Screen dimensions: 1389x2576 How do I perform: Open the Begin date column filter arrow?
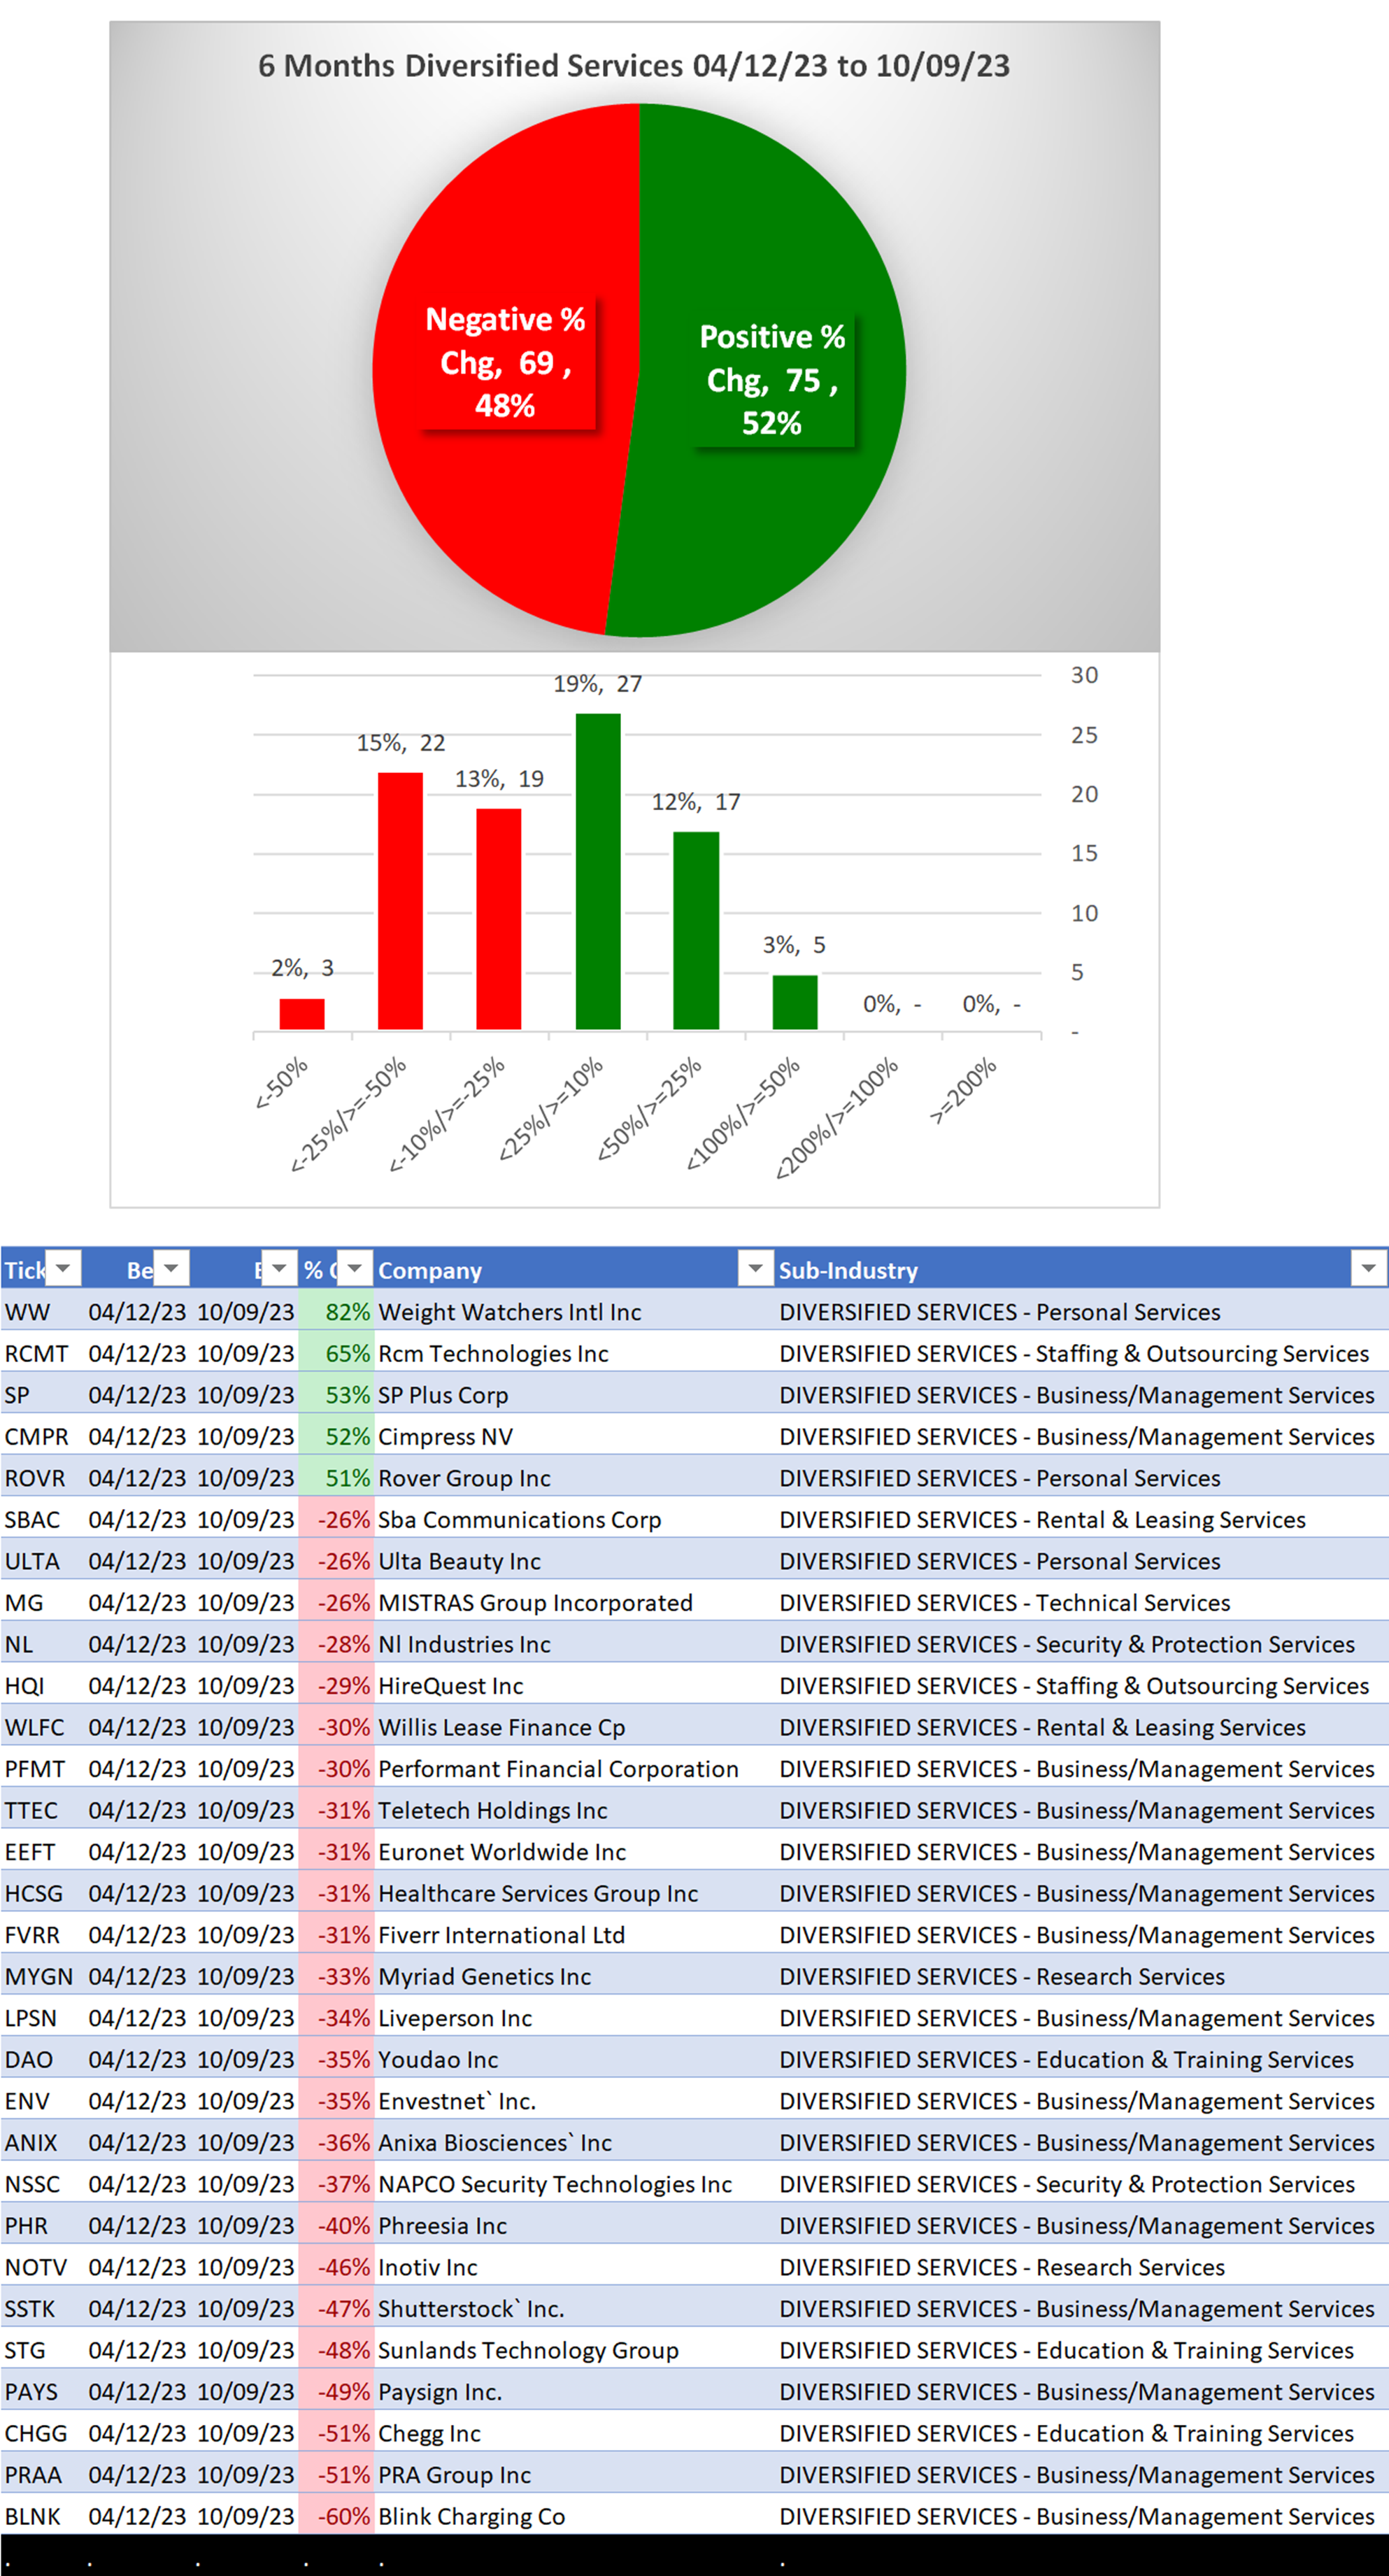171,1269
